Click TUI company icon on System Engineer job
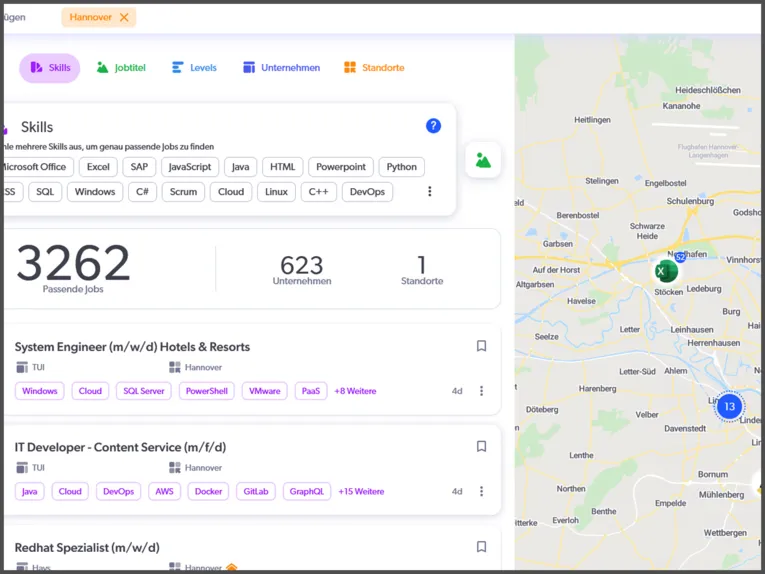 [22, 367]
